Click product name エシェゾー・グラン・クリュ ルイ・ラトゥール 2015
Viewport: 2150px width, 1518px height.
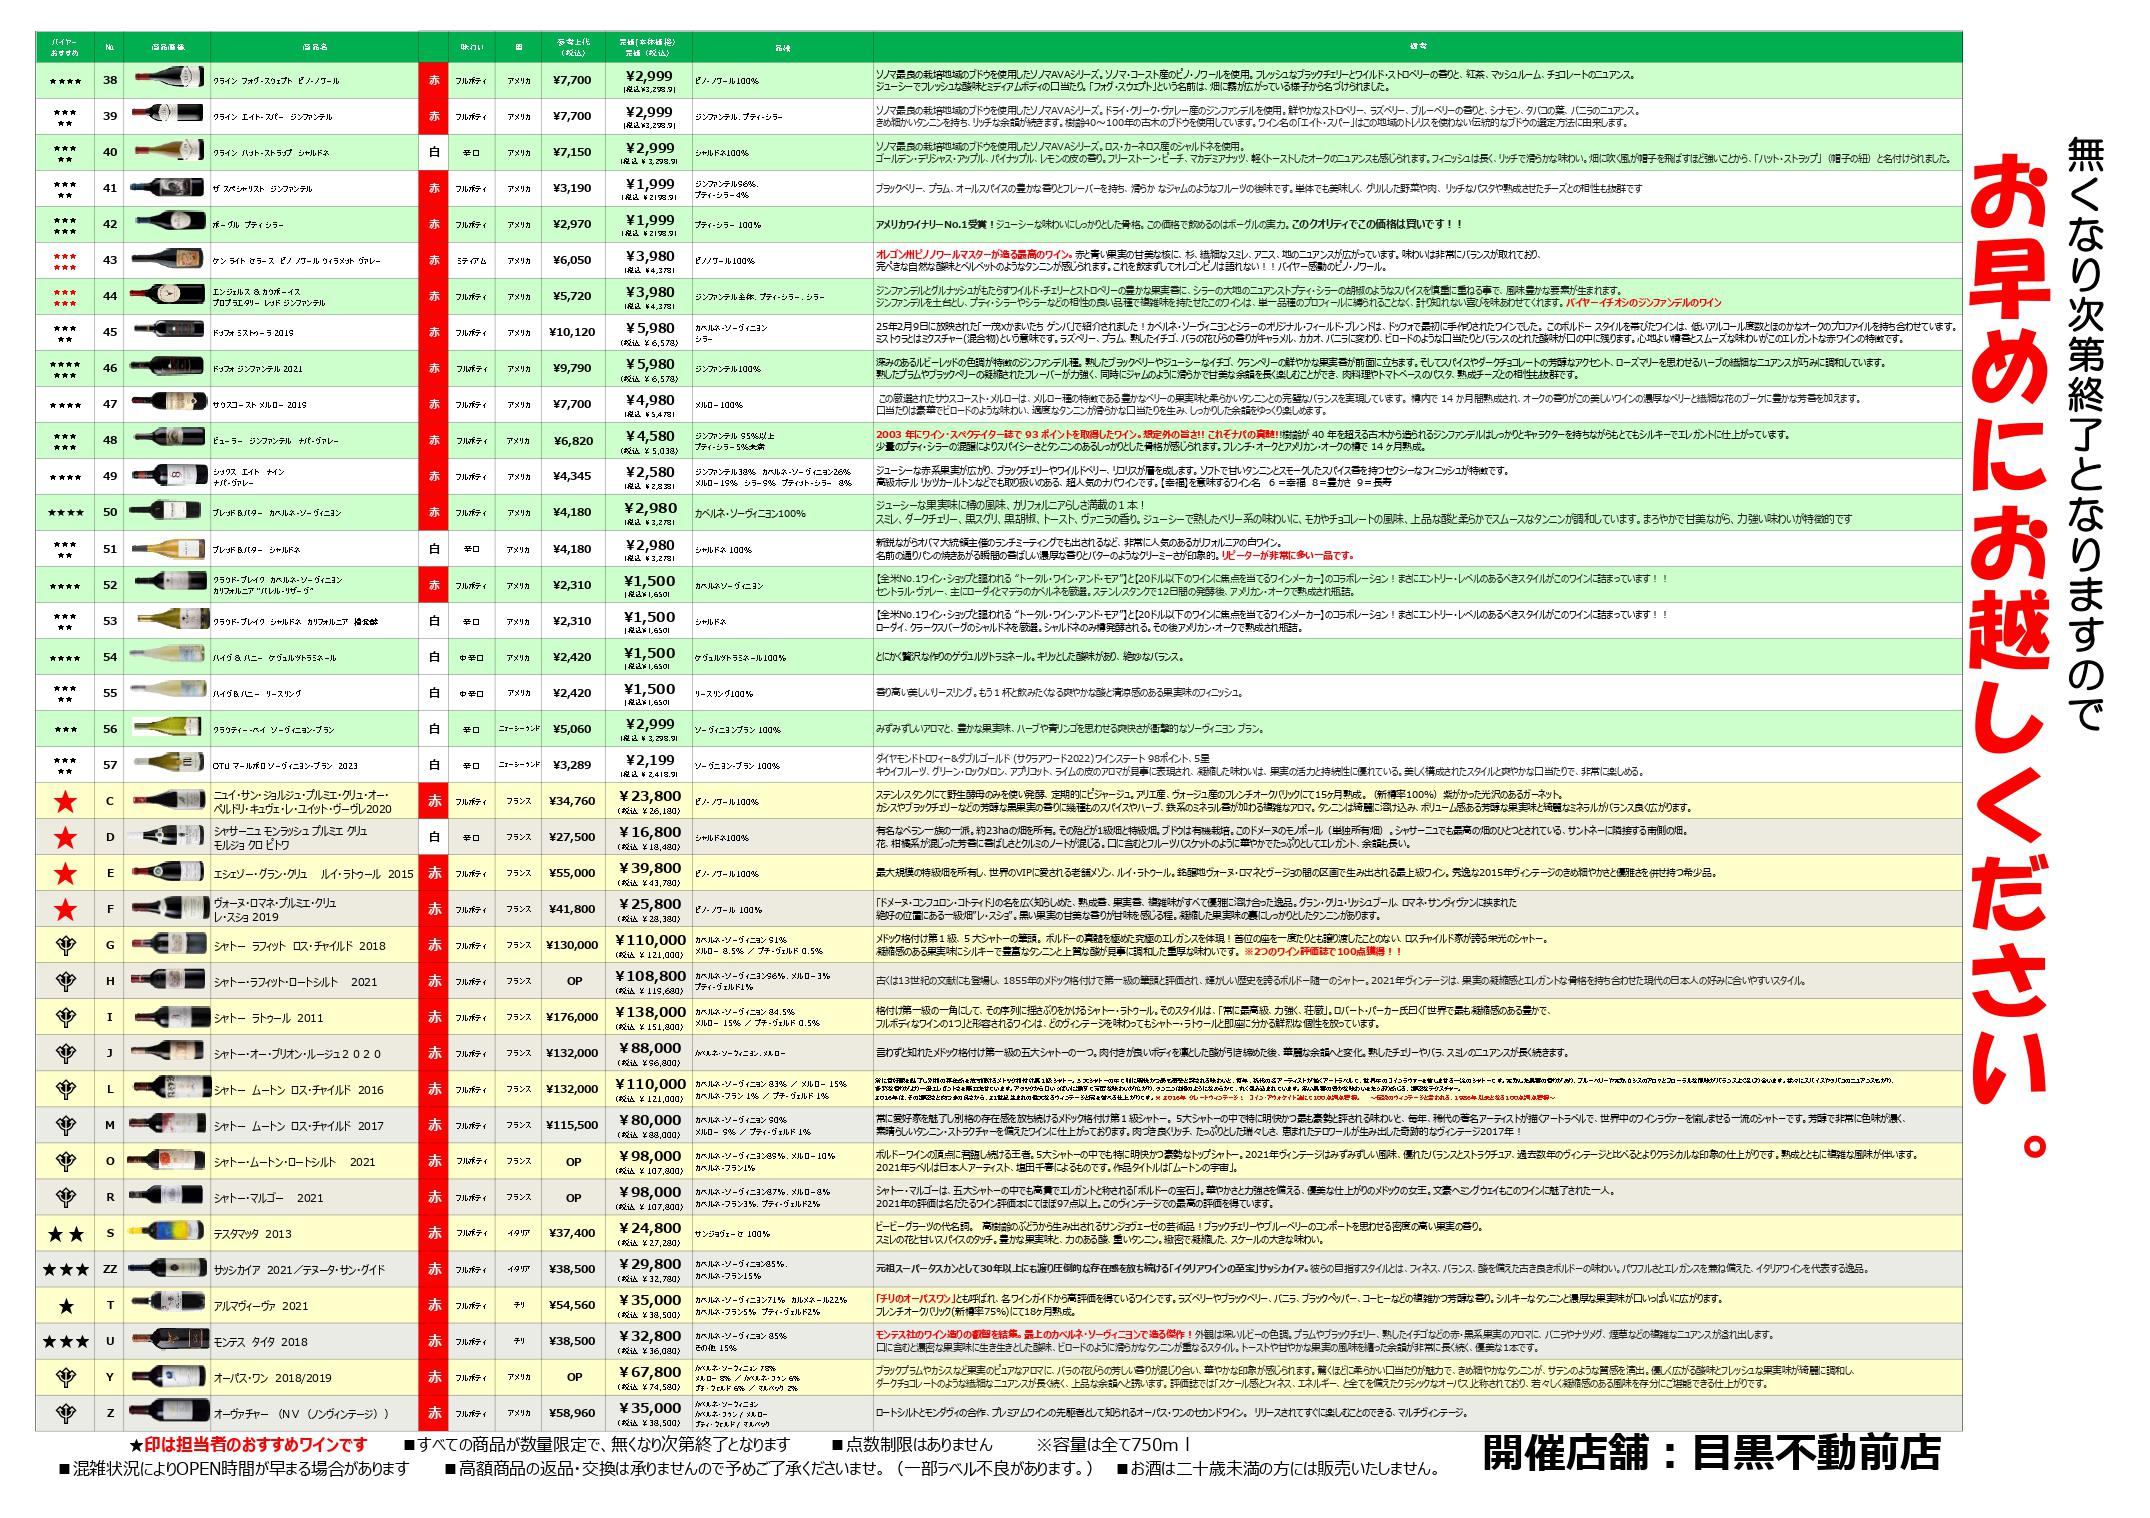(313, 874)
